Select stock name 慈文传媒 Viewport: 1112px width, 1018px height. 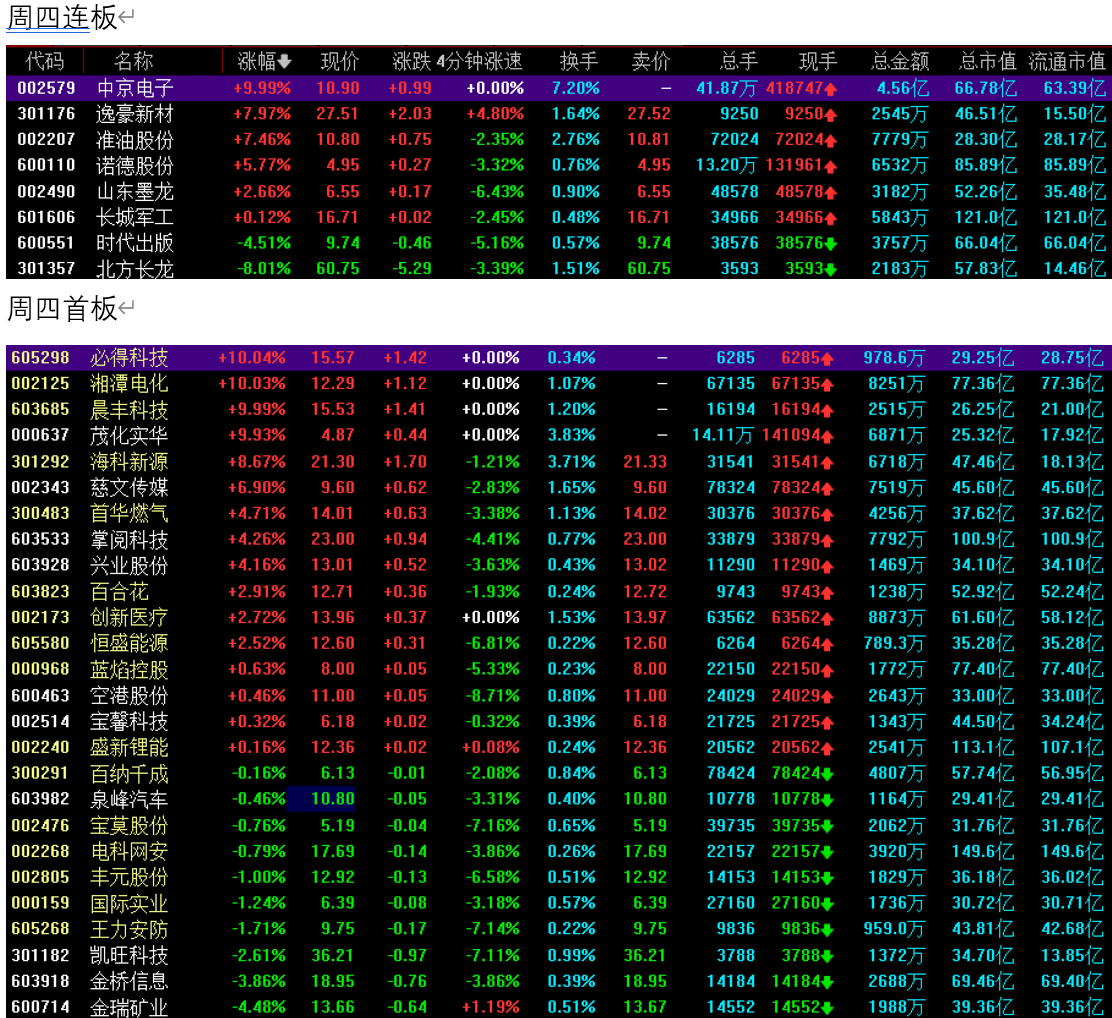click(x=129, y=487)
